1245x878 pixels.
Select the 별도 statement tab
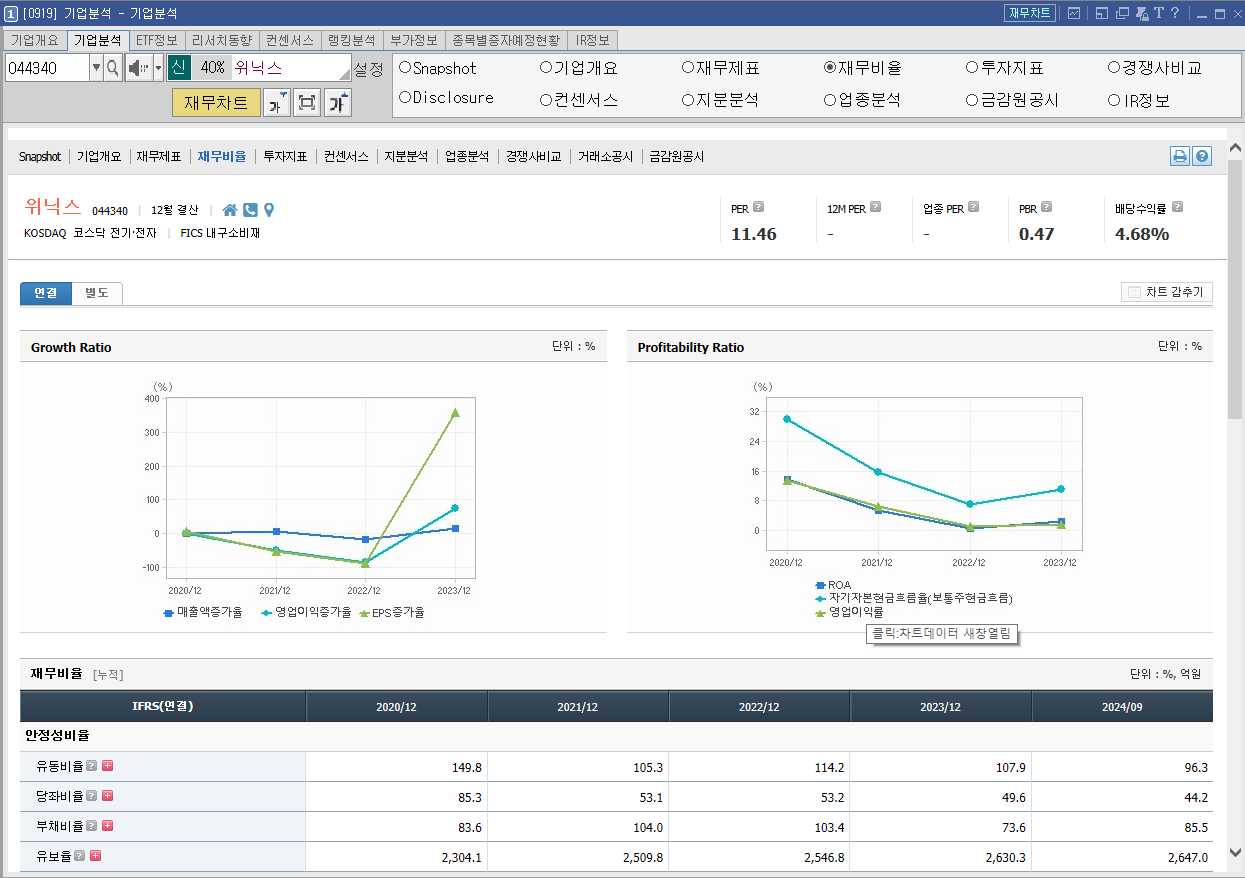coord(97,293)
